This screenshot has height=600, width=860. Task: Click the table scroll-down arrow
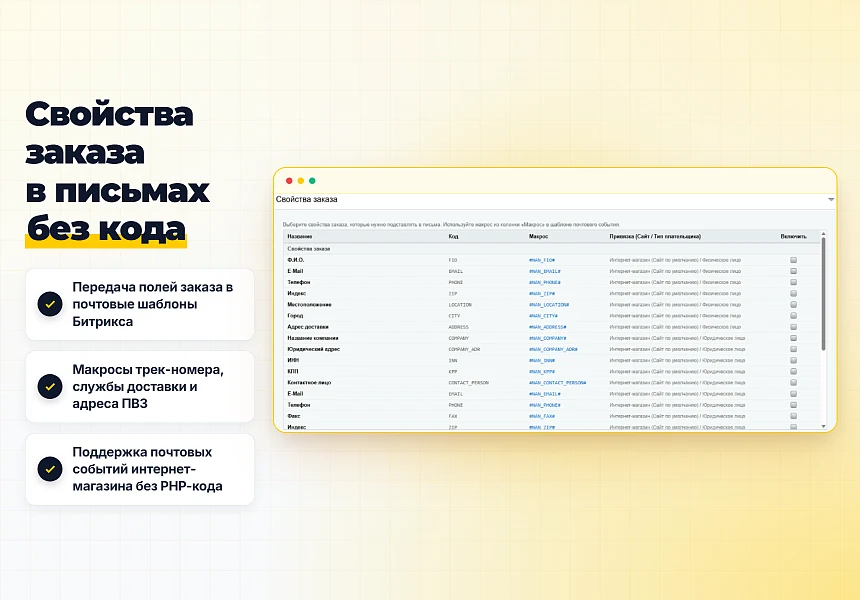(x=823, y=426)
